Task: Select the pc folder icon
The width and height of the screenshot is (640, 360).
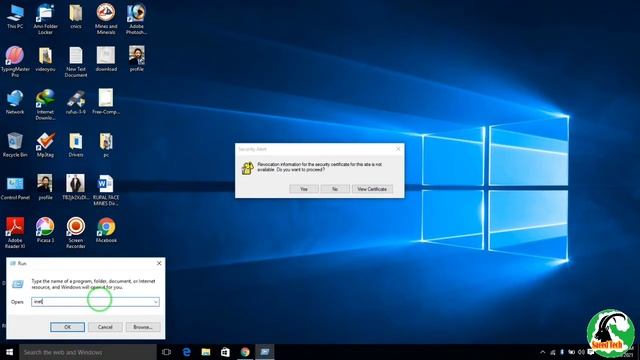Action: 106,145
